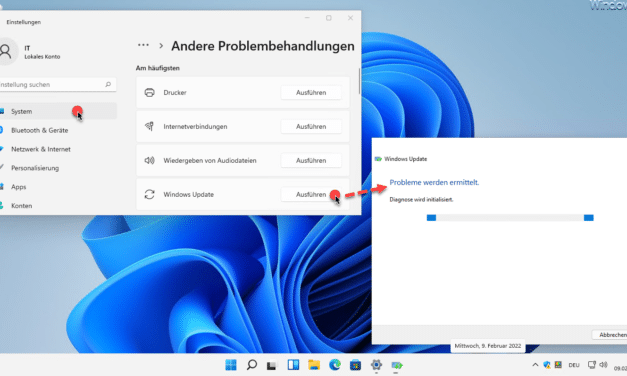Open File Explorer from the taskbar
The height and width of the screenshot is (376, 627).
(314, 365)
